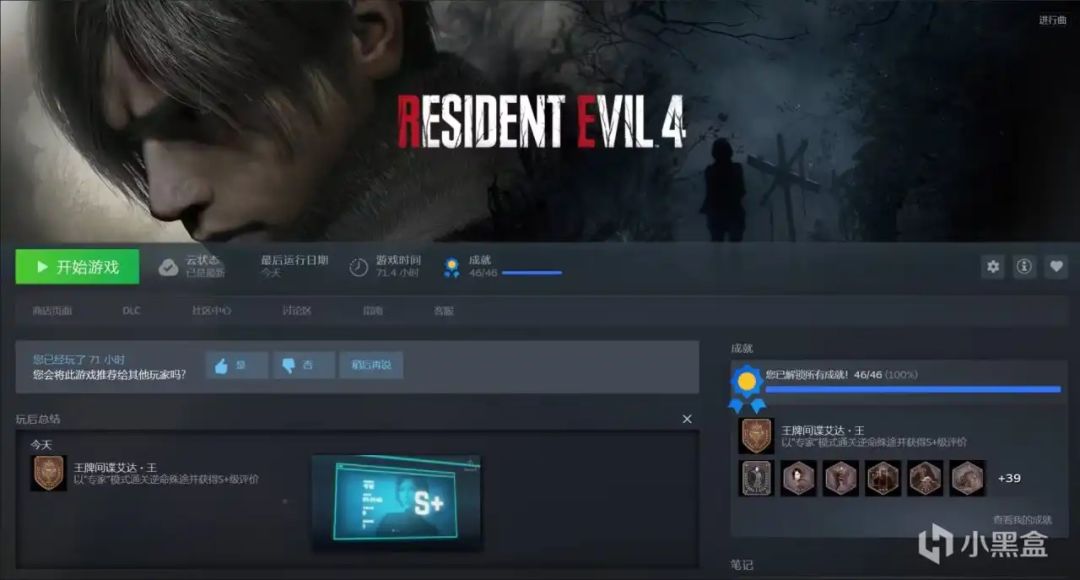Open the 查看我的成就 view my achievements link
Screen dimensions: 1080x580
(x=1022, y=520)
